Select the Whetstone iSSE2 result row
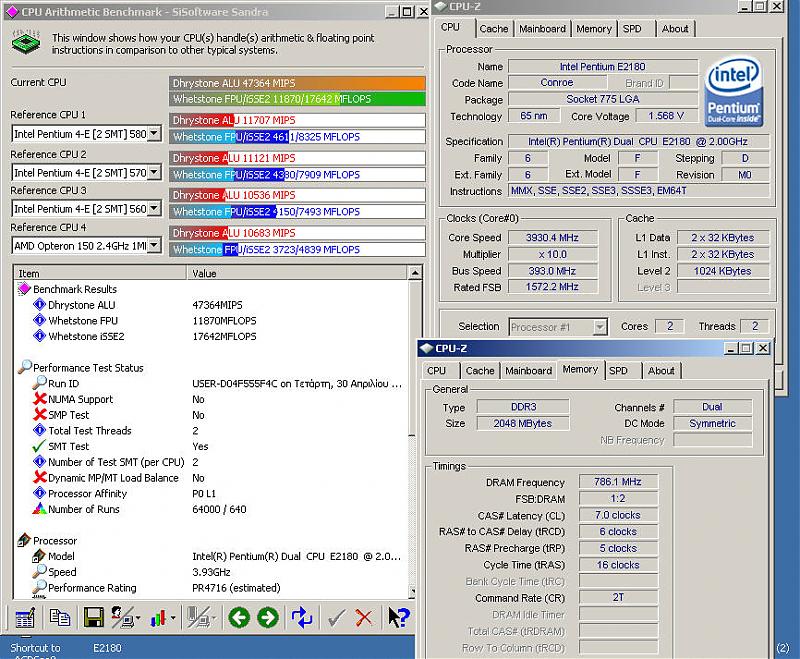This screenshot has height=659, width=800. click(x=212, y=336)
